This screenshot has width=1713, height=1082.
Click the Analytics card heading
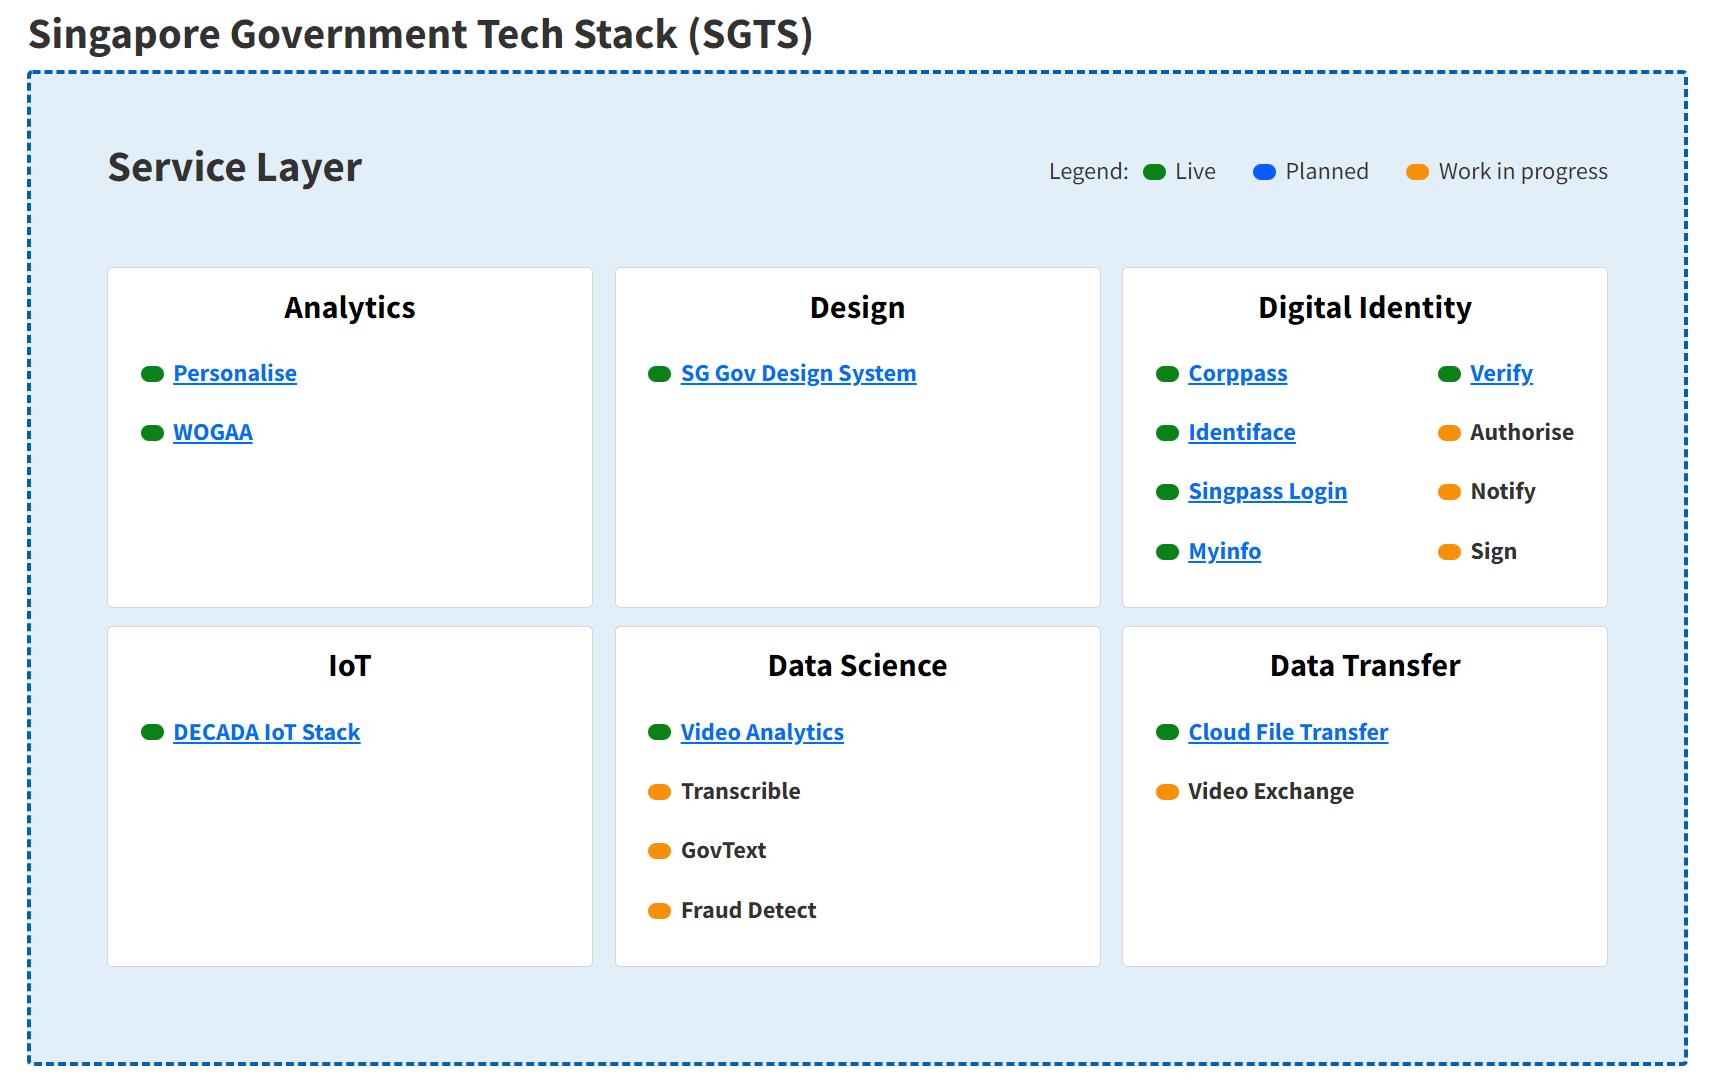(x=349, y=308)
